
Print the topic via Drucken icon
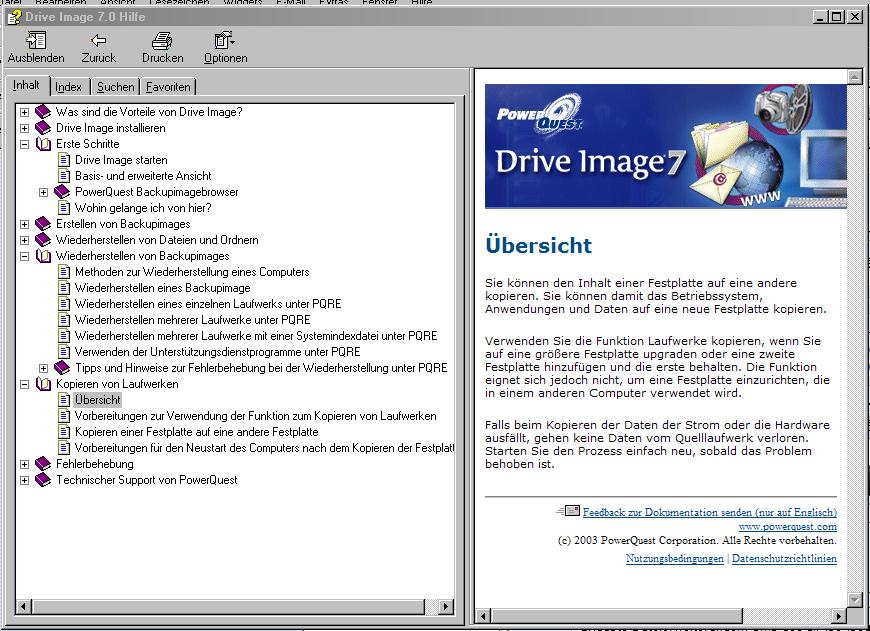[162, 41]
